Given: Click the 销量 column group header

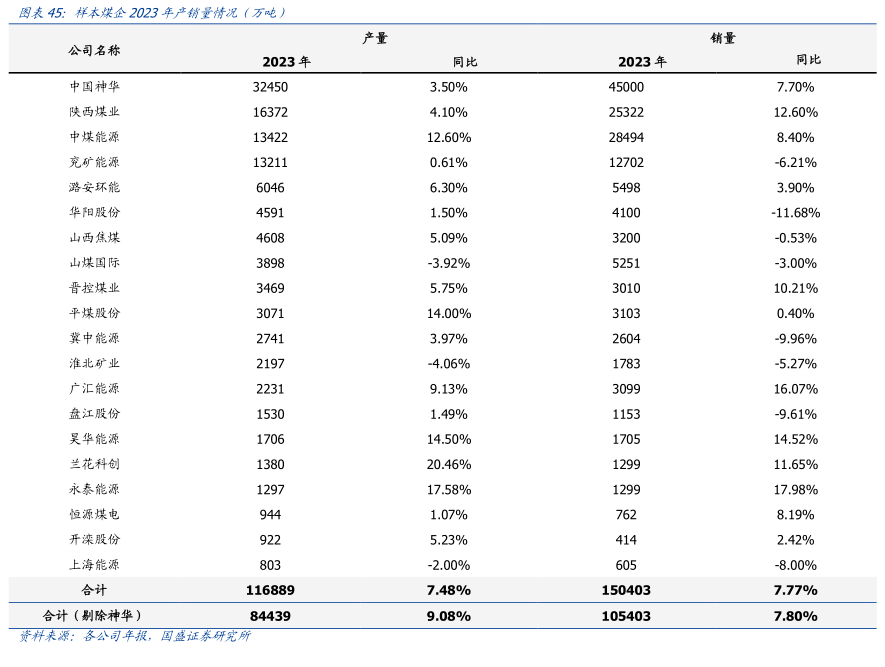Looking at the screenshot, I should coord(723,38).
